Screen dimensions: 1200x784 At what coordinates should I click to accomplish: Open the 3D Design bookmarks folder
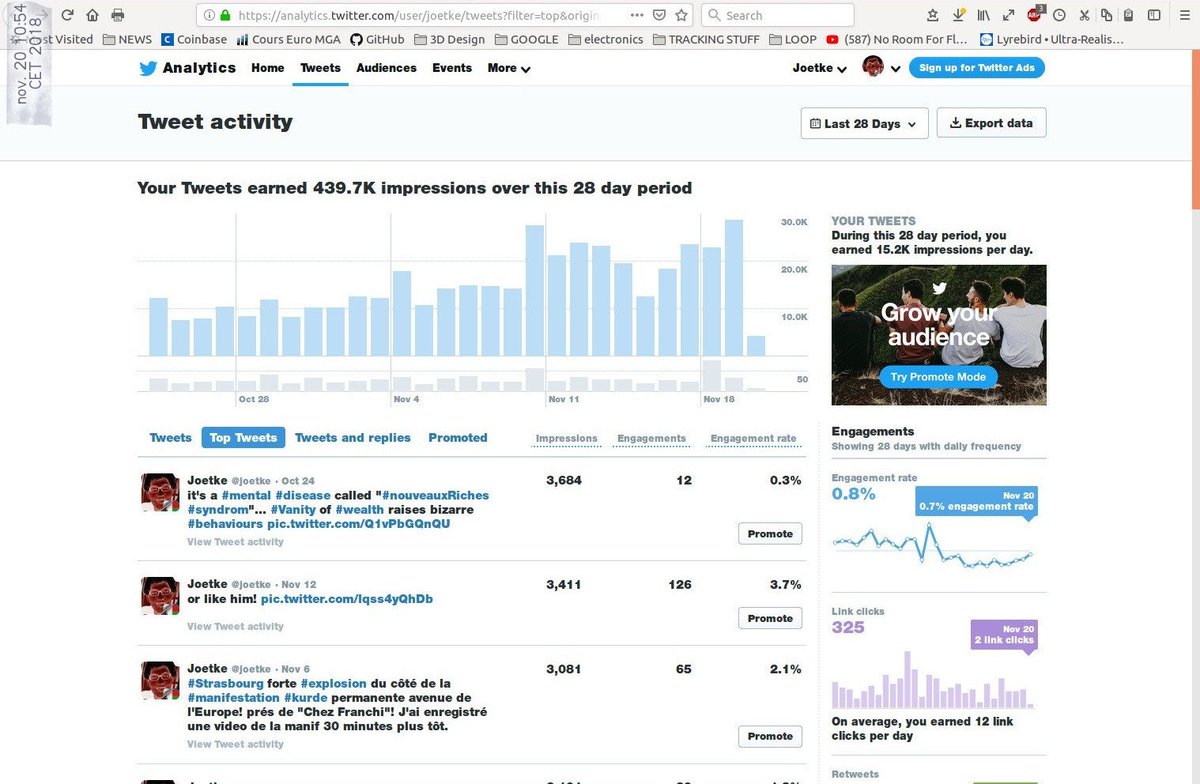click(448, 39)
